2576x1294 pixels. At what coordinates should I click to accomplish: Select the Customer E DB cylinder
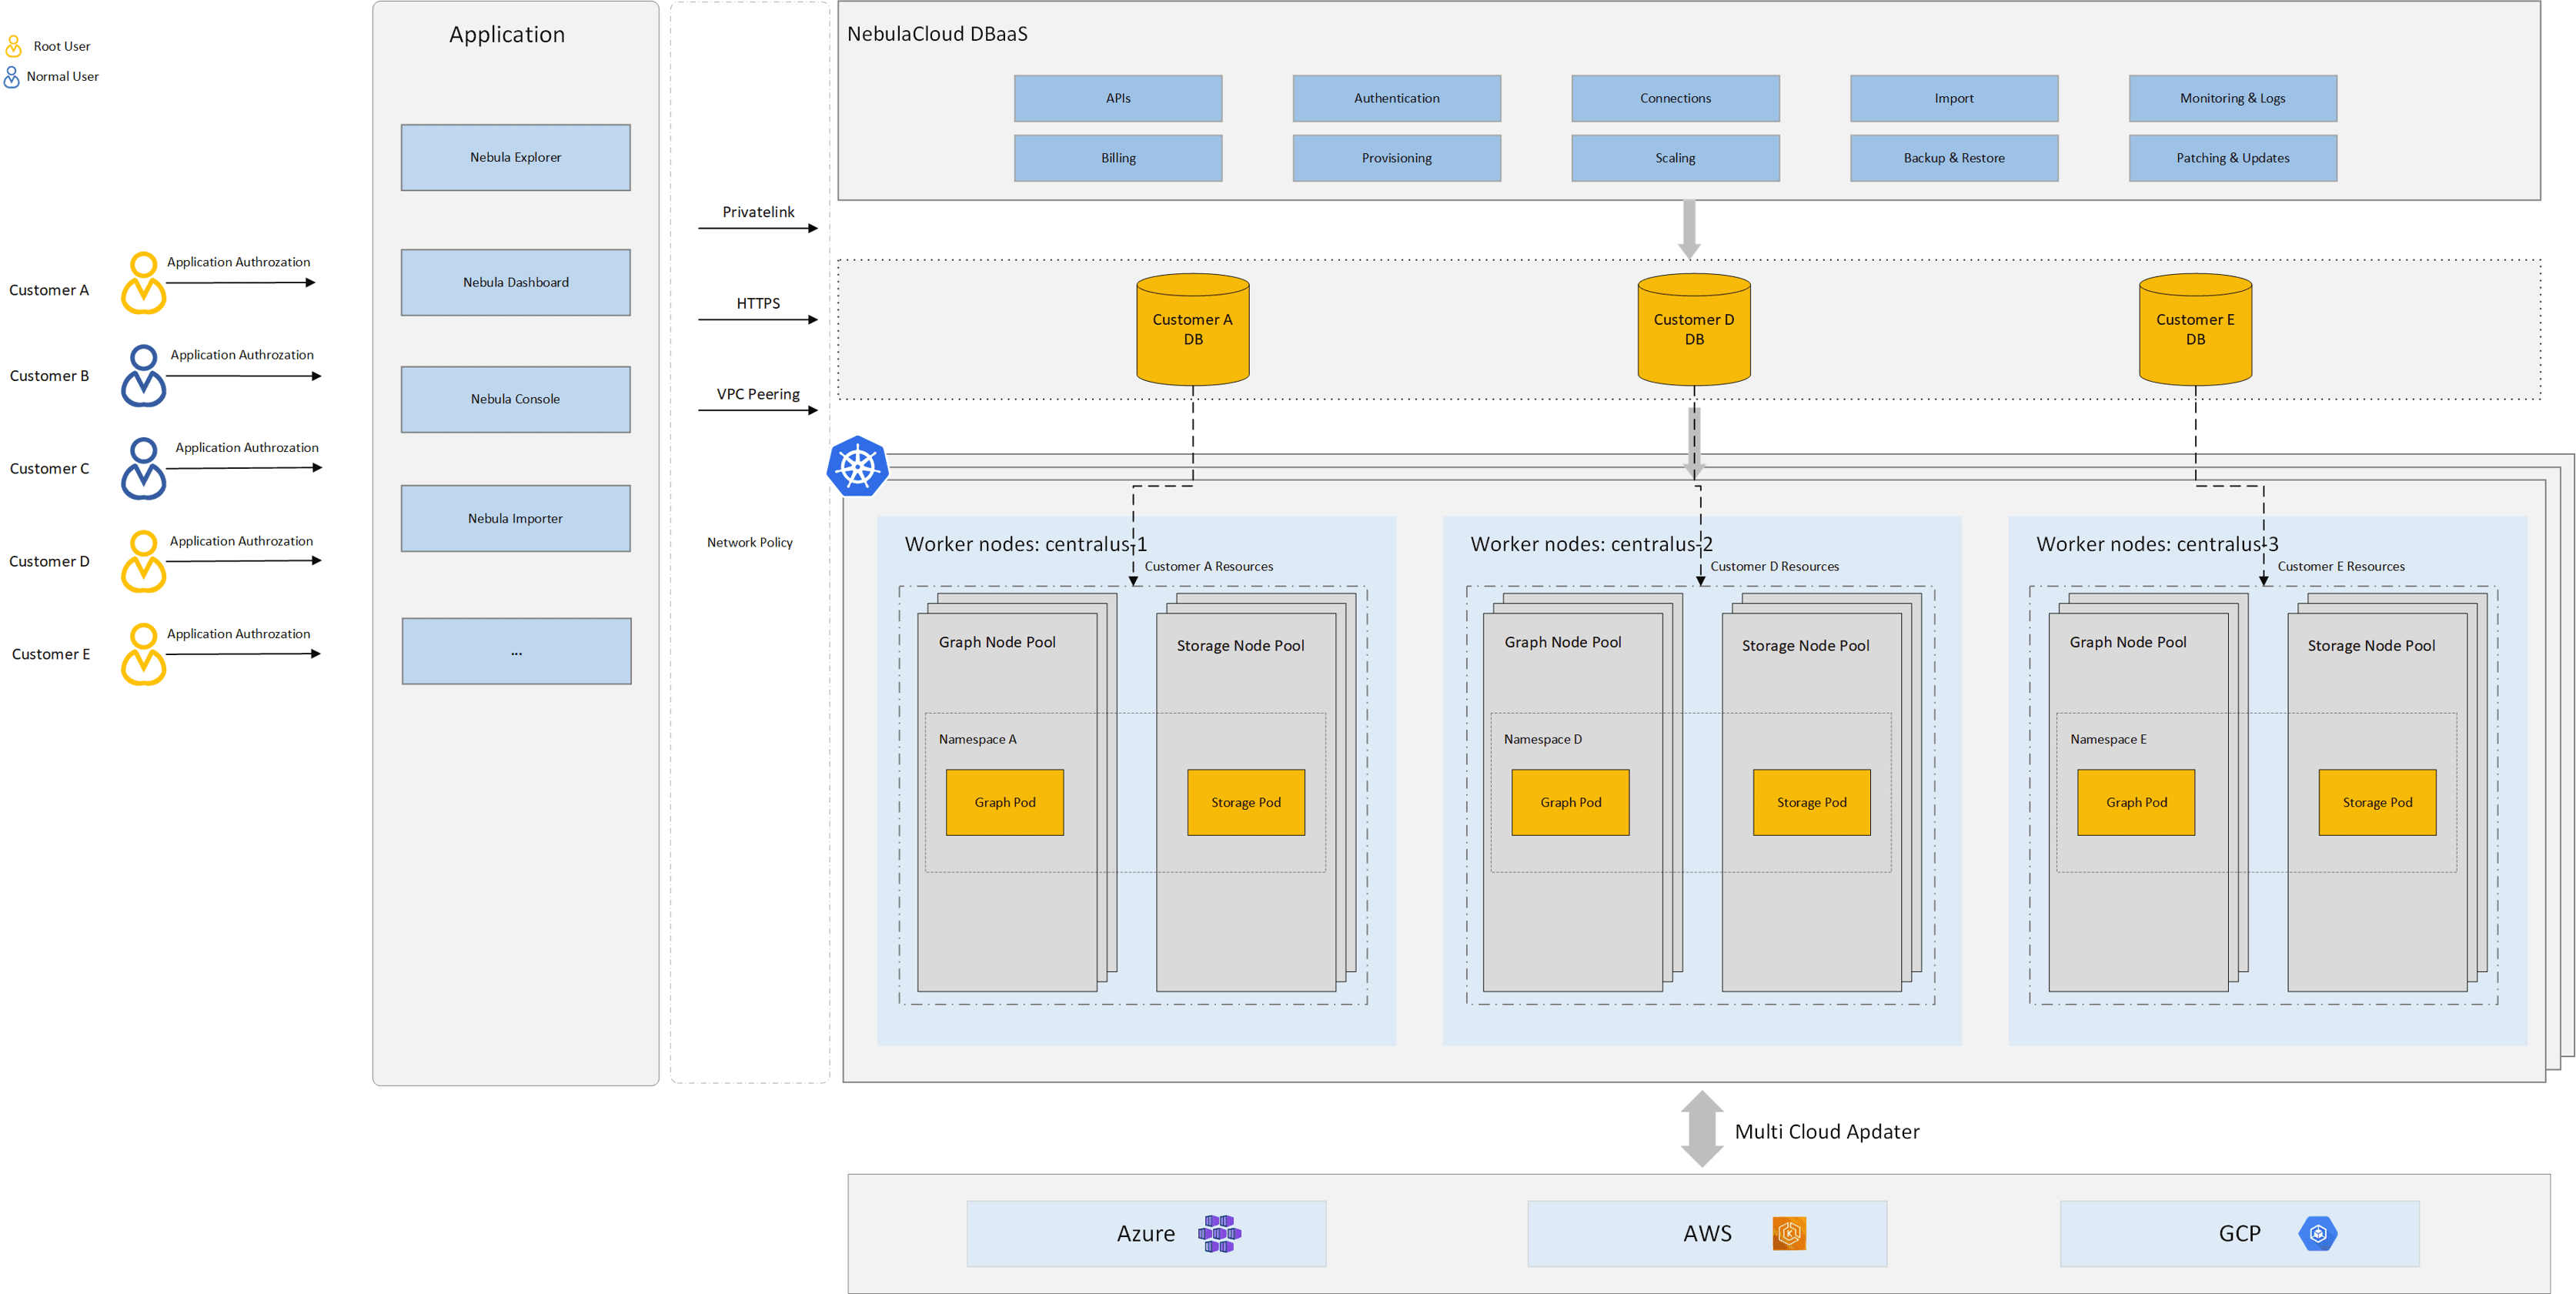click(x=2196, y=329)
